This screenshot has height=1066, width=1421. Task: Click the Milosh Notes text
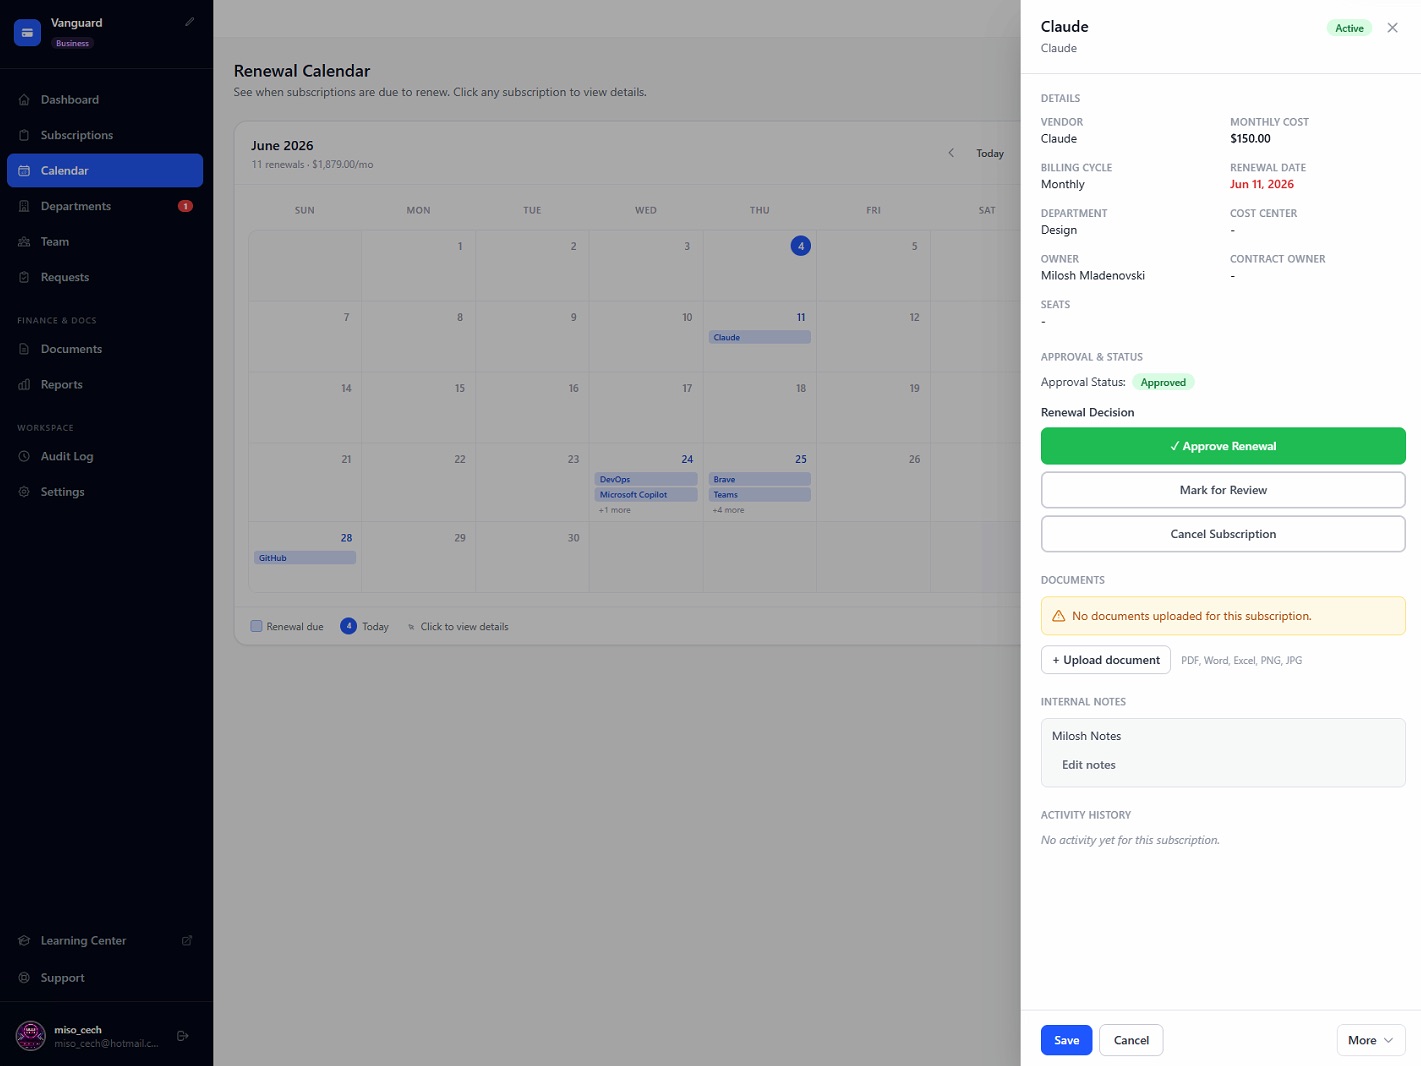tap(1086, 736)
